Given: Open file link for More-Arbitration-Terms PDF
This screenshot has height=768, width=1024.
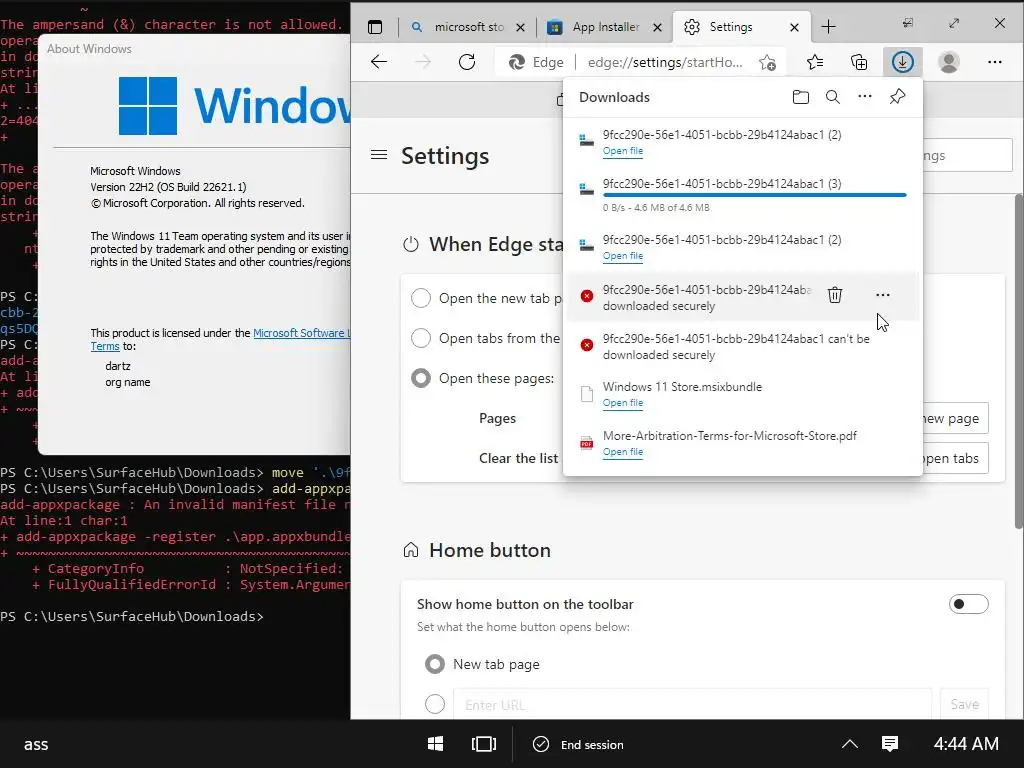Looking at the screenshot, I should pyautogui.click(x=622, y=452).
